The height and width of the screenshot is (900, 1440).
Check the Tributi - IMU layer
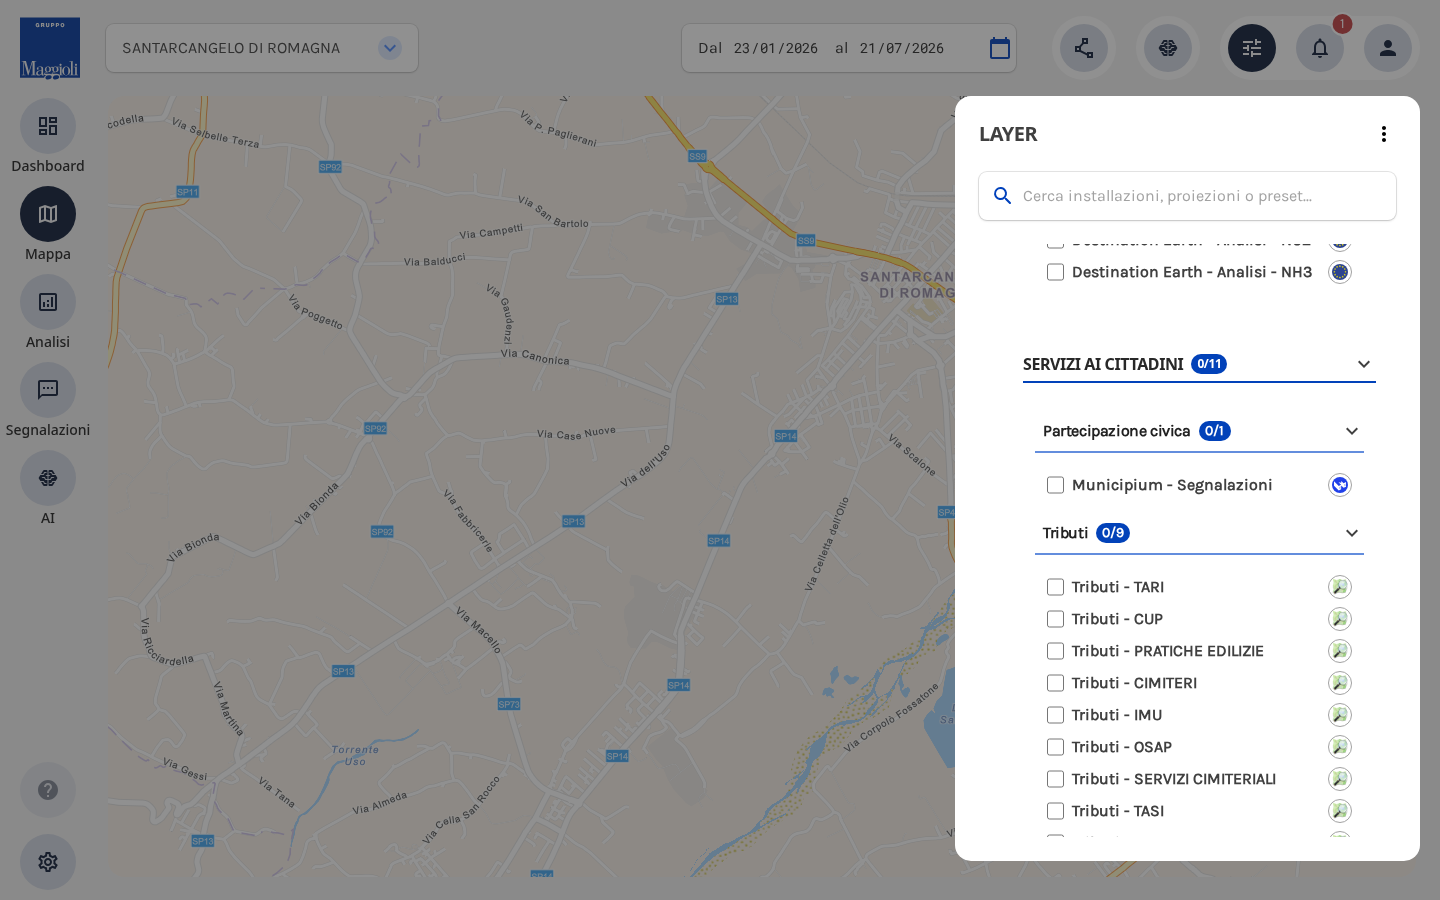1055,715
